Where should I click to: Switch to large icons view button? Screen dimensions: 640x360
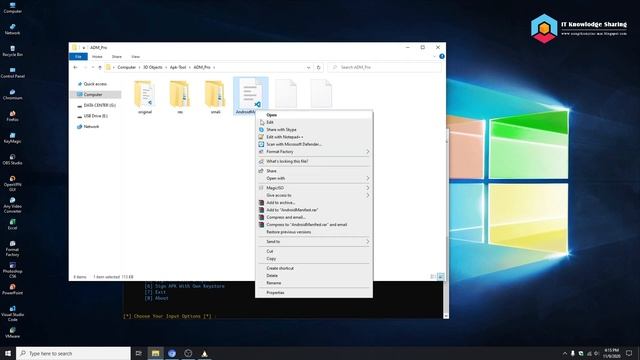[x=441, y=277]
